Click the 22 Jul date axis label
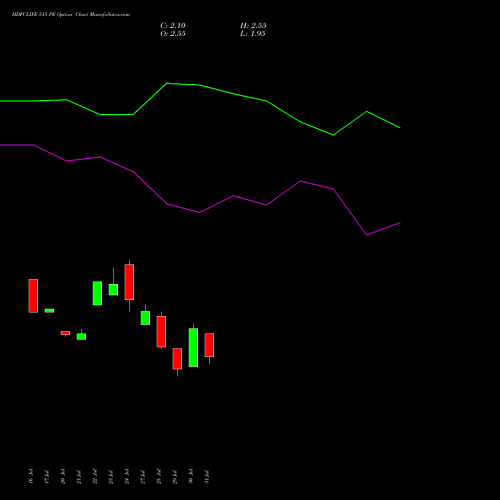500x500 pixels. [x=95, y=476]
